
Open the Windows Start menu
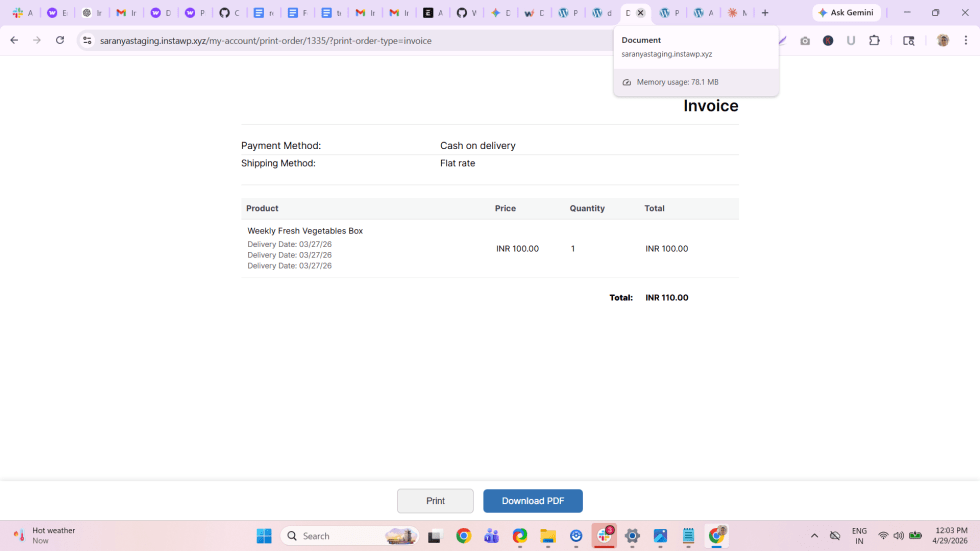264,536
